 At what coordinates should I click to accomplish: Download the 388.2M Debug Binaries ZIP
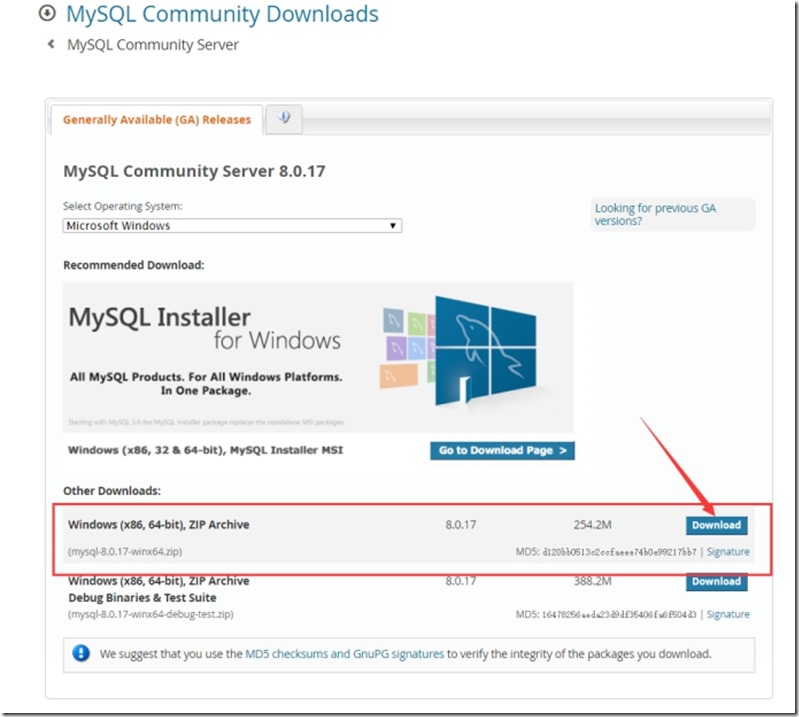716,581
